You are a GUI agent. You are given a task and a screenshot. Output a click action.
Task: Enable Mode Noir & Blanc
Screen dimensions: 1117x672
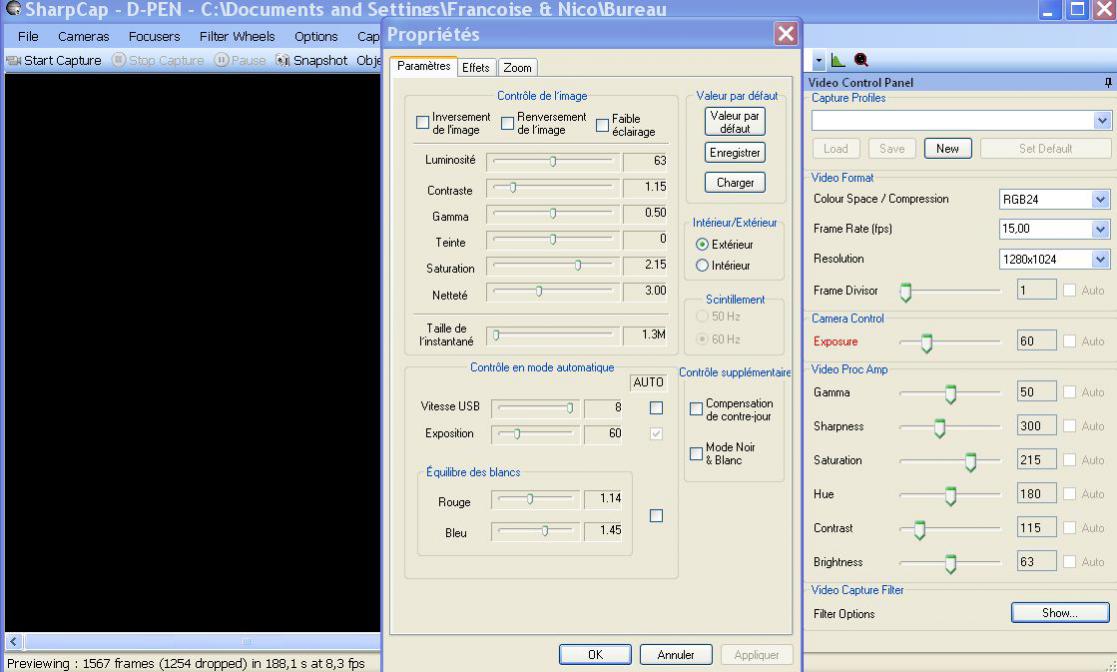coord(696,453)
